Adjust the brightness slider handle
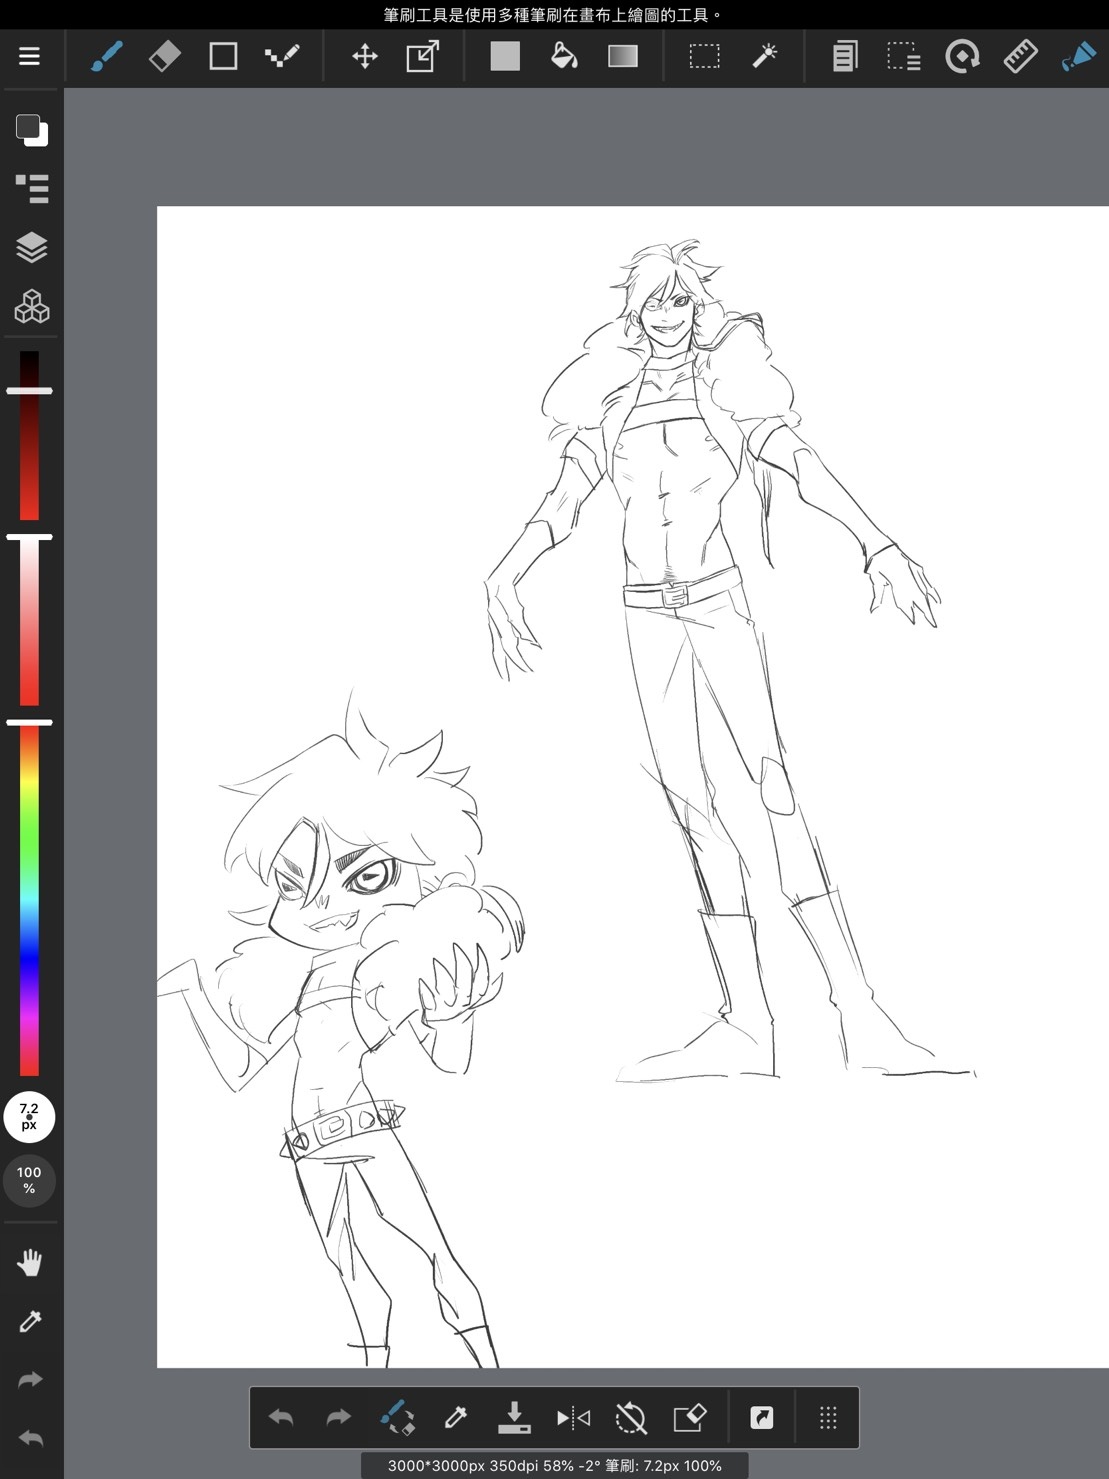 (x=29, y=391)
